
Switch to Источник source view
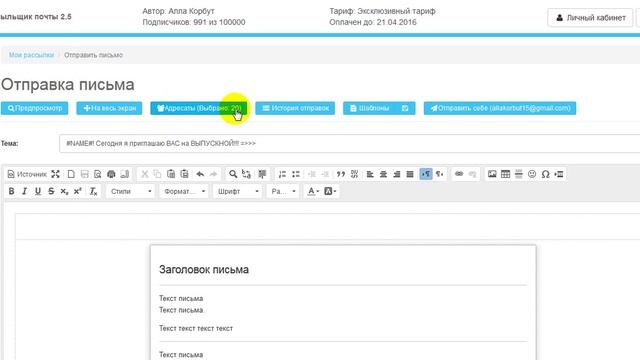coord(27,174)
